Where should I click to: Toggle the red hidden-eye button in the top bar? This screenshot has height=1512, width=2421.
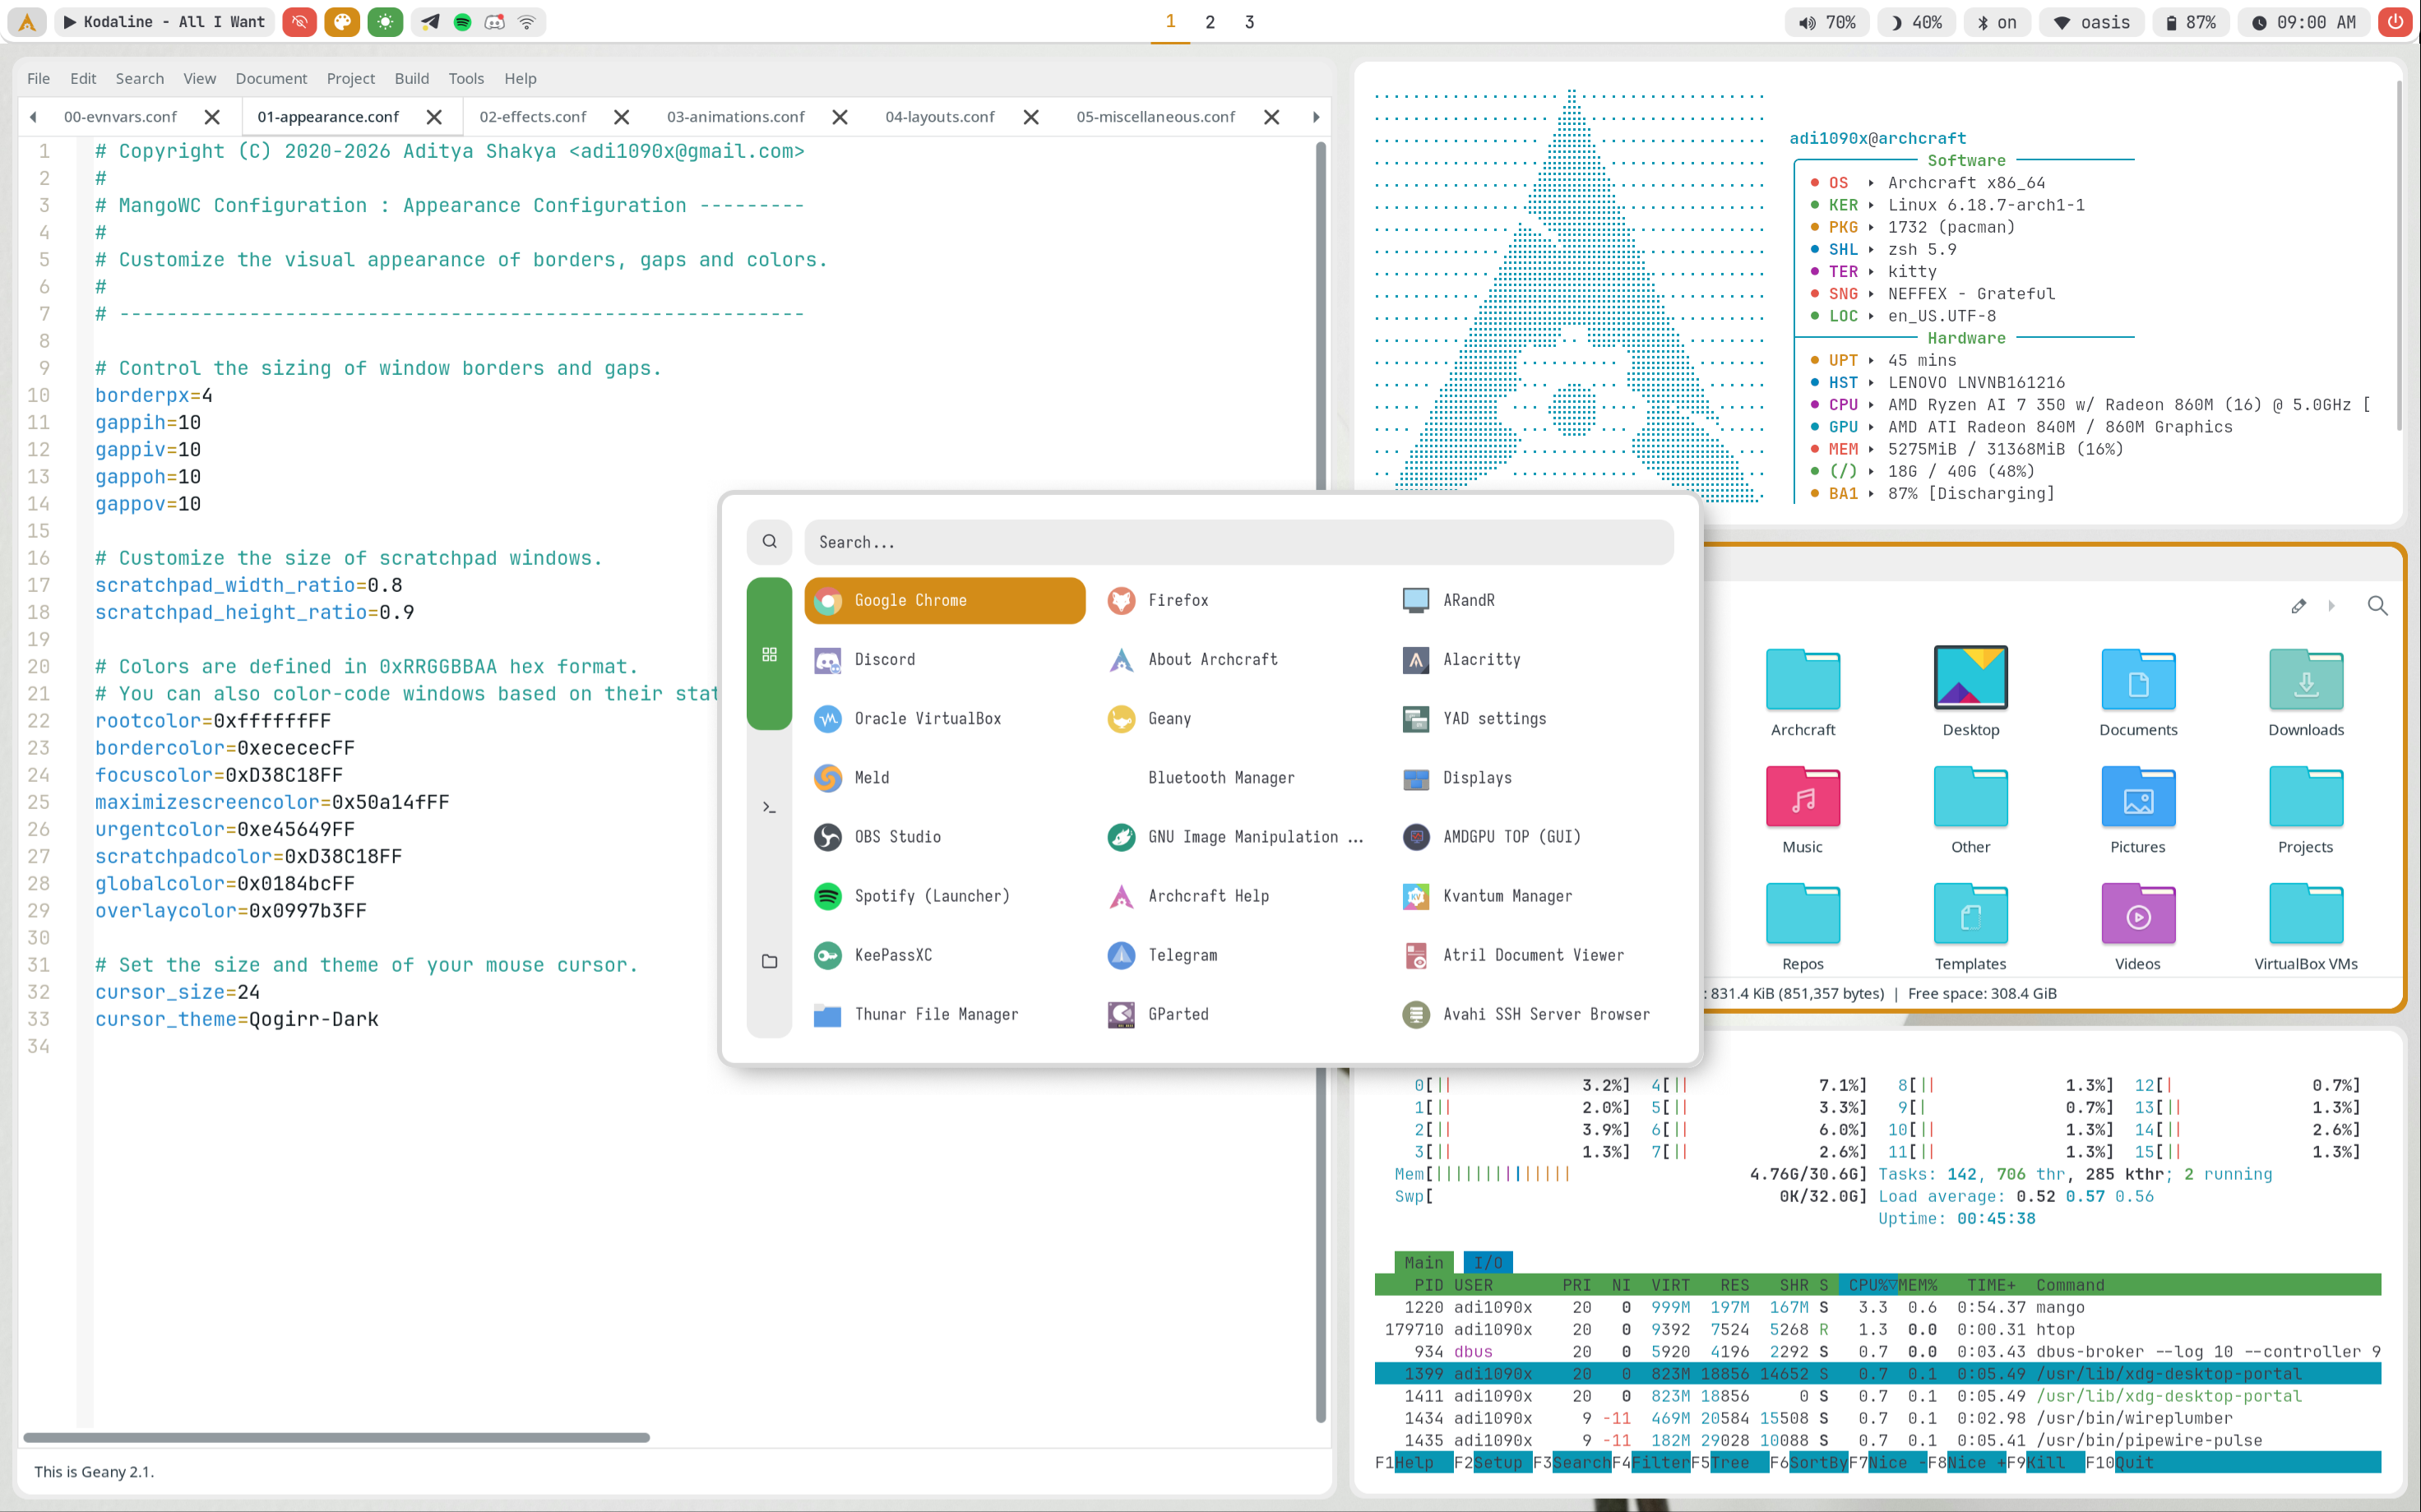[x=299, y=22]
